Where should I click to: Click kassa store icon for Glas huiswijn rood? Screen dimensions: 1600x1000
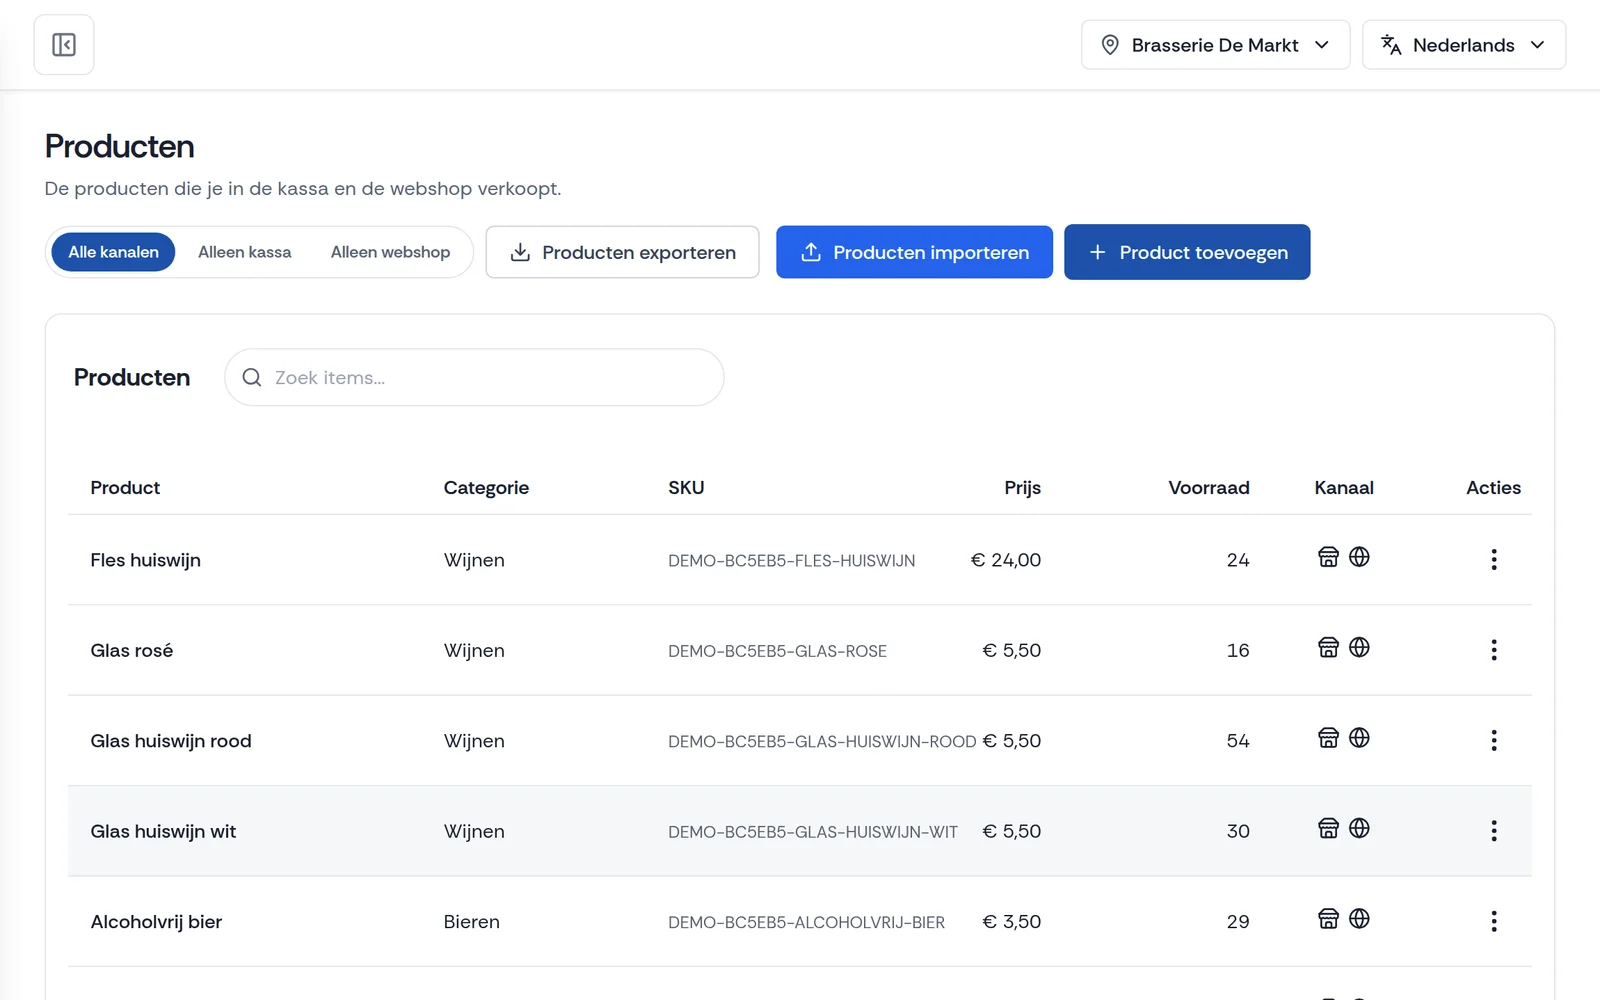click(x=1328, y=738)
